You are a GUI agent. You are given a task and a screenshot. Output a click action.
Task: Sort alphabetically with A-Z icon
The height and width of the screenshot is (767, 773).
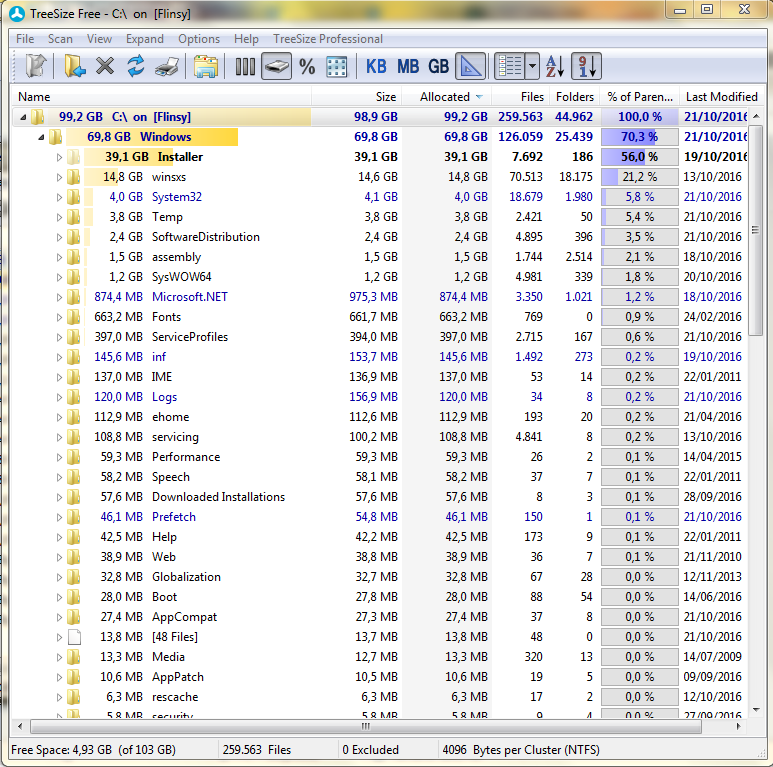point(555,66)
